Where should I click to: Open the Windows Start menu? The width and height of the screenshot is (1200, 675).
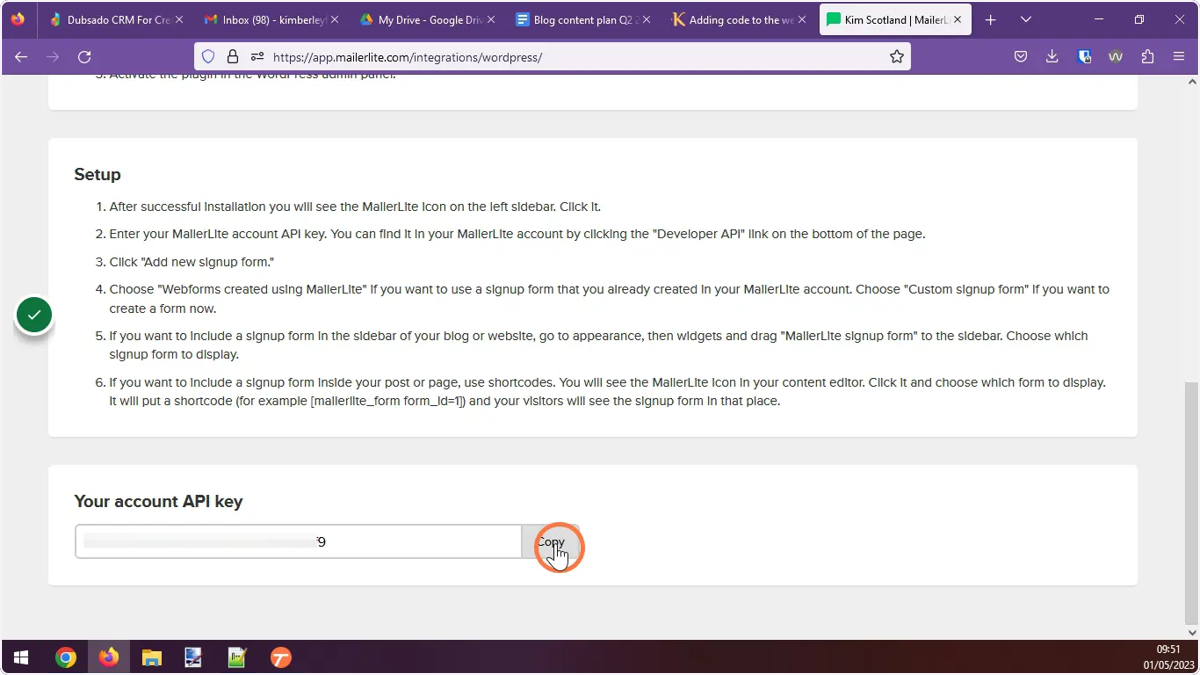click(21, 657)
